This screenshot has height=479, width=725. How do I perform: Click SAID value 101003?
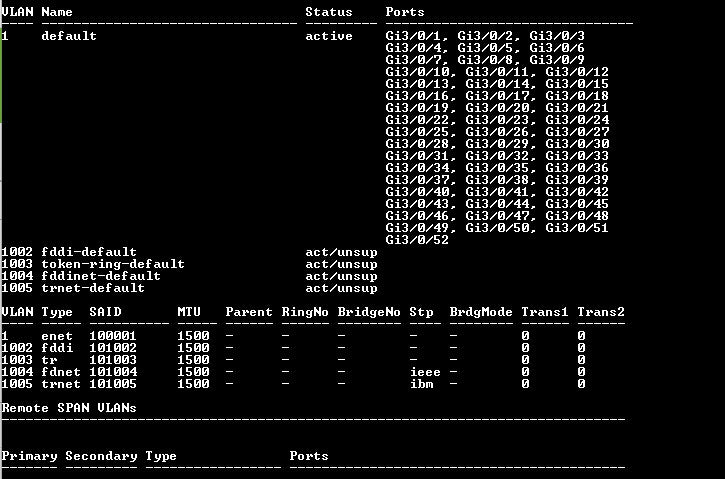tap(113, 360)
